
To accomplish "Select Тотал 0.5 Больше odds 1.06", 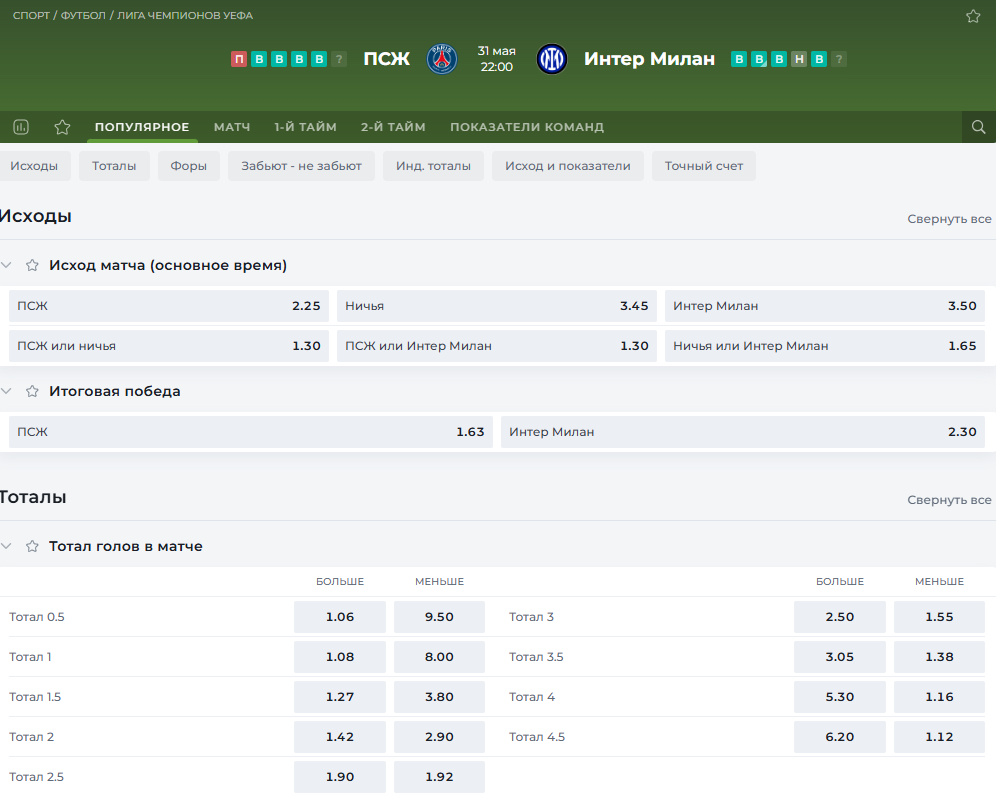I will (x=340, y=617).
